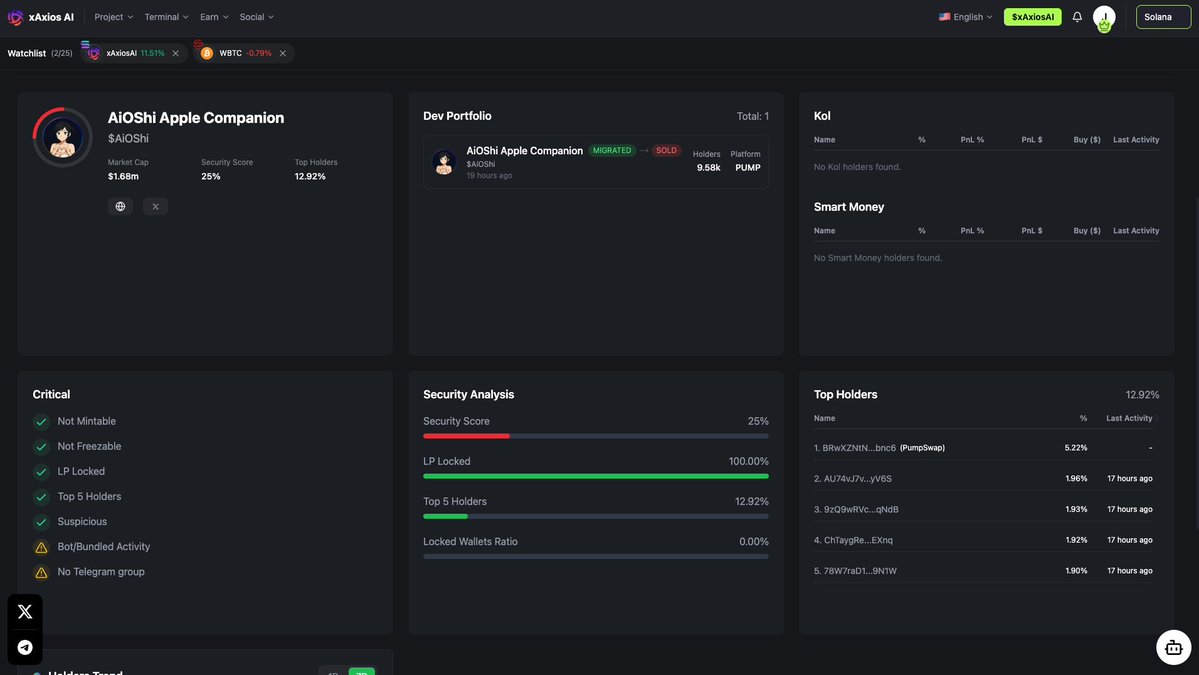Click the No Telegram group warning icon
The width and height of the screenshot is (1199, 675).
[x=41, y=573]
